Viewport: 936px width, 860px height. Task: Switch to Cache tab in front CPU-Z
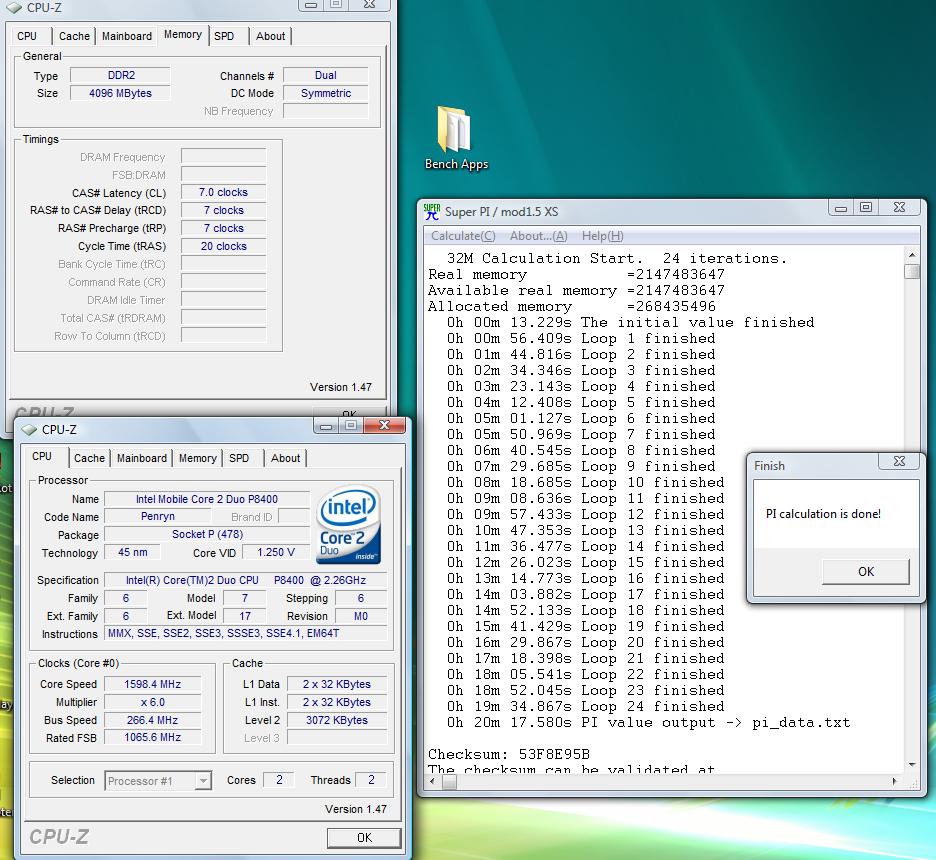click(89, 458)
